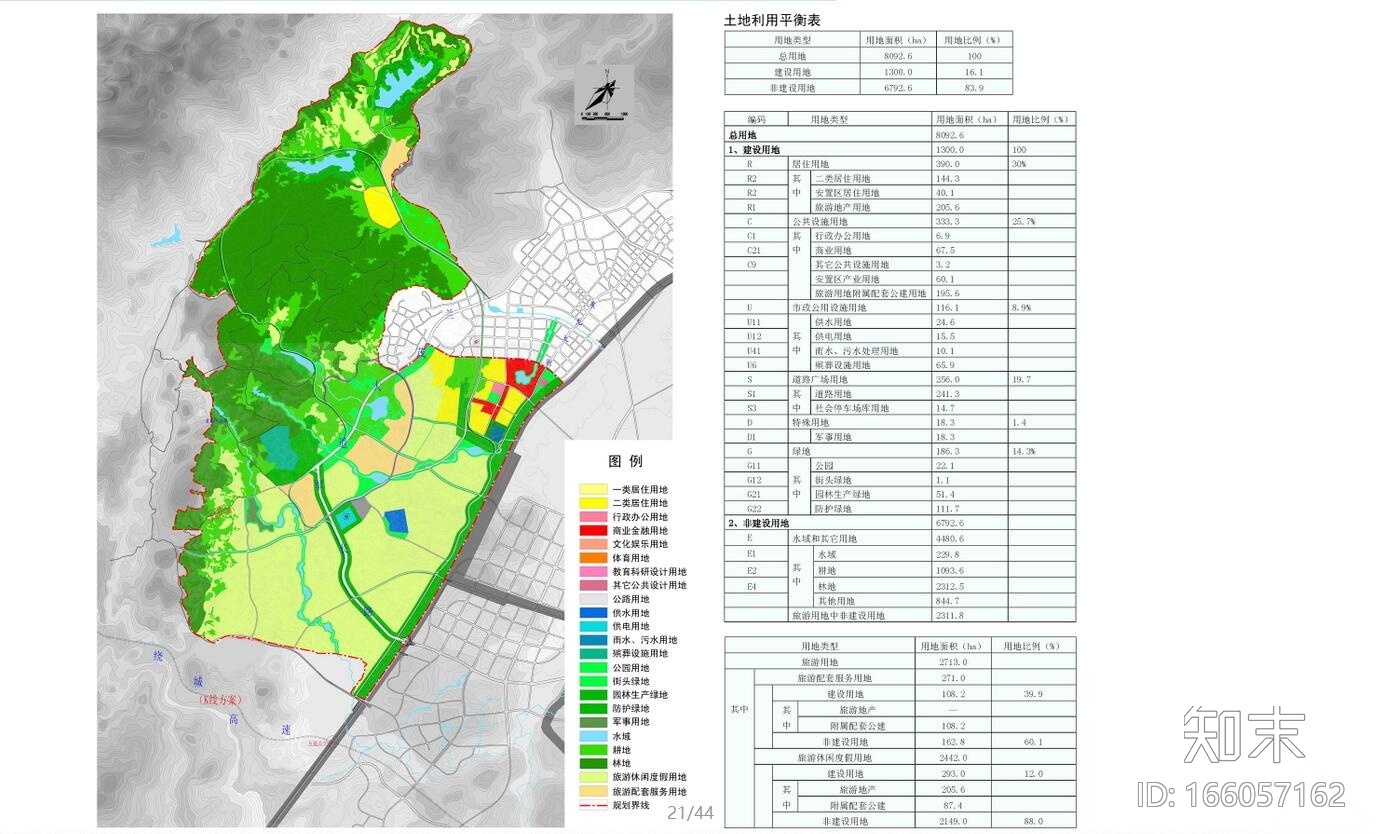The height and width of the screenshot is (834, 1376).
Task: Click the 旅游配套服务用地 row in bottom table
Action: tap(833, 678)
